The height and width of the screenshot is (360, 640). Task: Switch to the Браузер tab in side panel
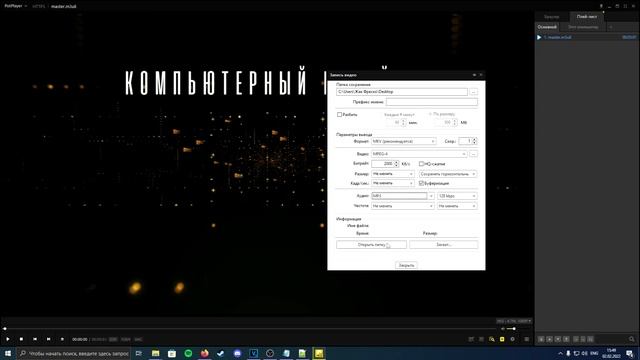551,17
